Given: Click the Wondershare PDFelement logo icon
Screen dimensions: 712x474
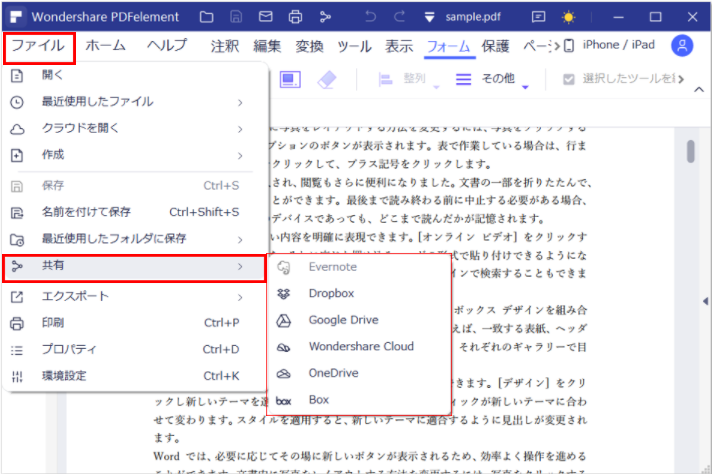Looking at the screenshot, I should (16, 17).
